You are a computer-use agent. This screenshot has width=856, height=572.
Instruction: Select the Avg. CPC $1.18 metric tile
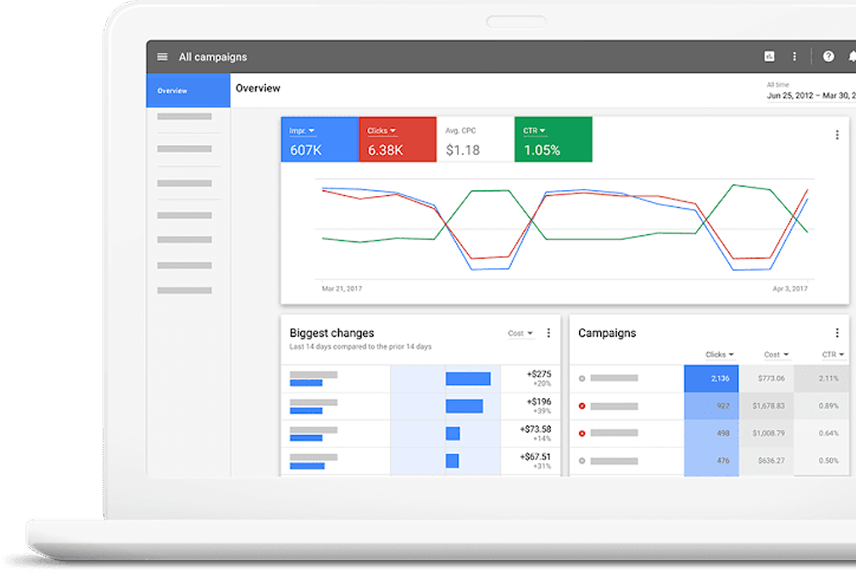click(x=475, y=140)
